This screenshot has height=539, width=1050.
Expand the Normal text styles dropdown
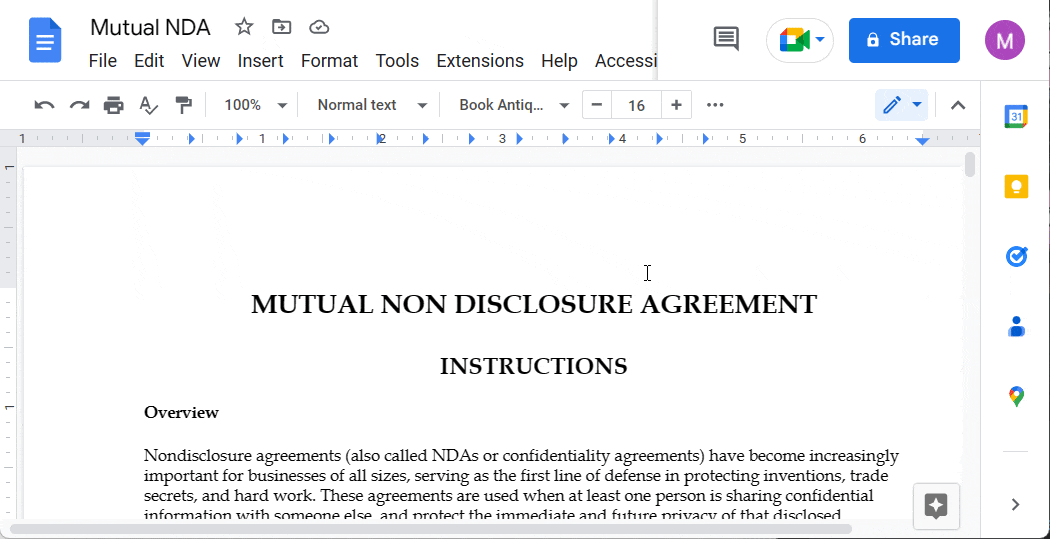tap(372, 105)
